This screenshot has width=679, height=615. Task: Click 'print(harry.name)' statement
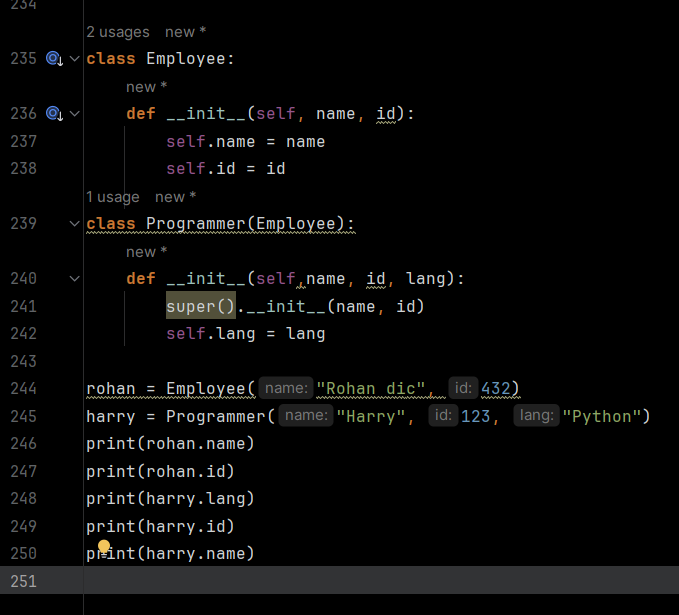[x=170, y=554]
